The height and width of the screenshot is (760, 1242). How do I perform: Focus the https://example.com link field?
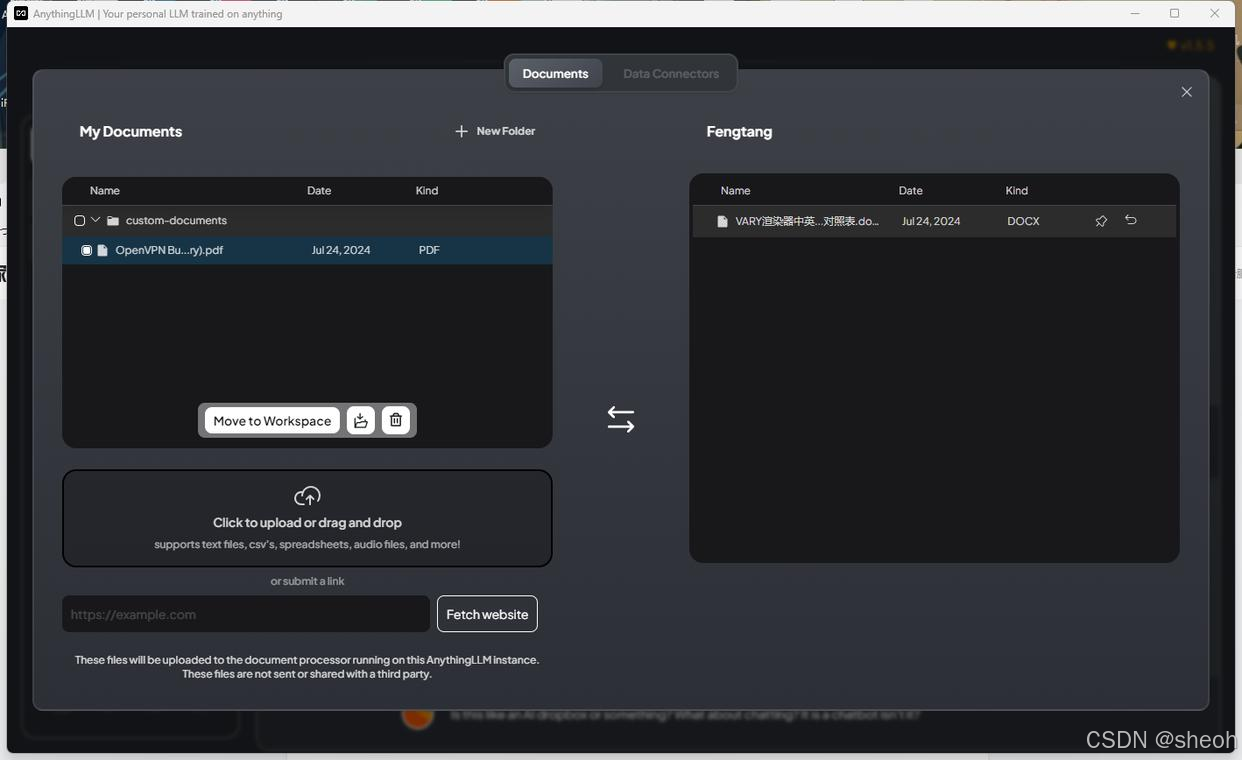[x=246, y=614]
